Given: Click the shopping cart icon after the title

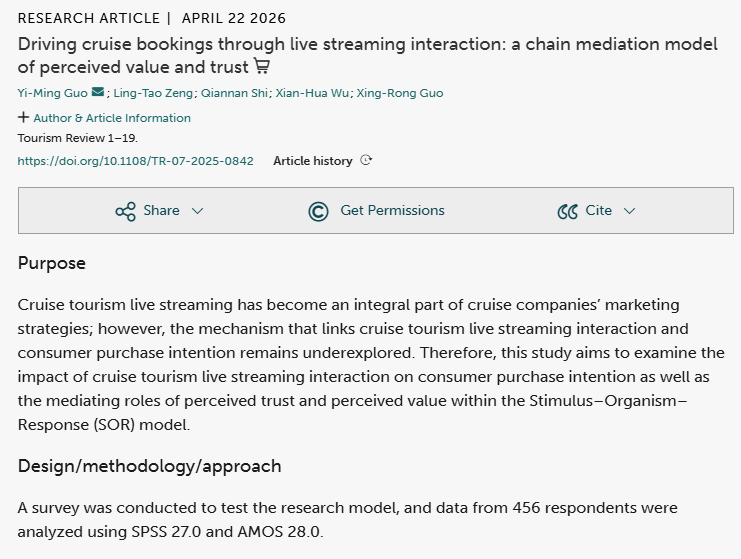Looking at the screenshot, I should [262, 66].
